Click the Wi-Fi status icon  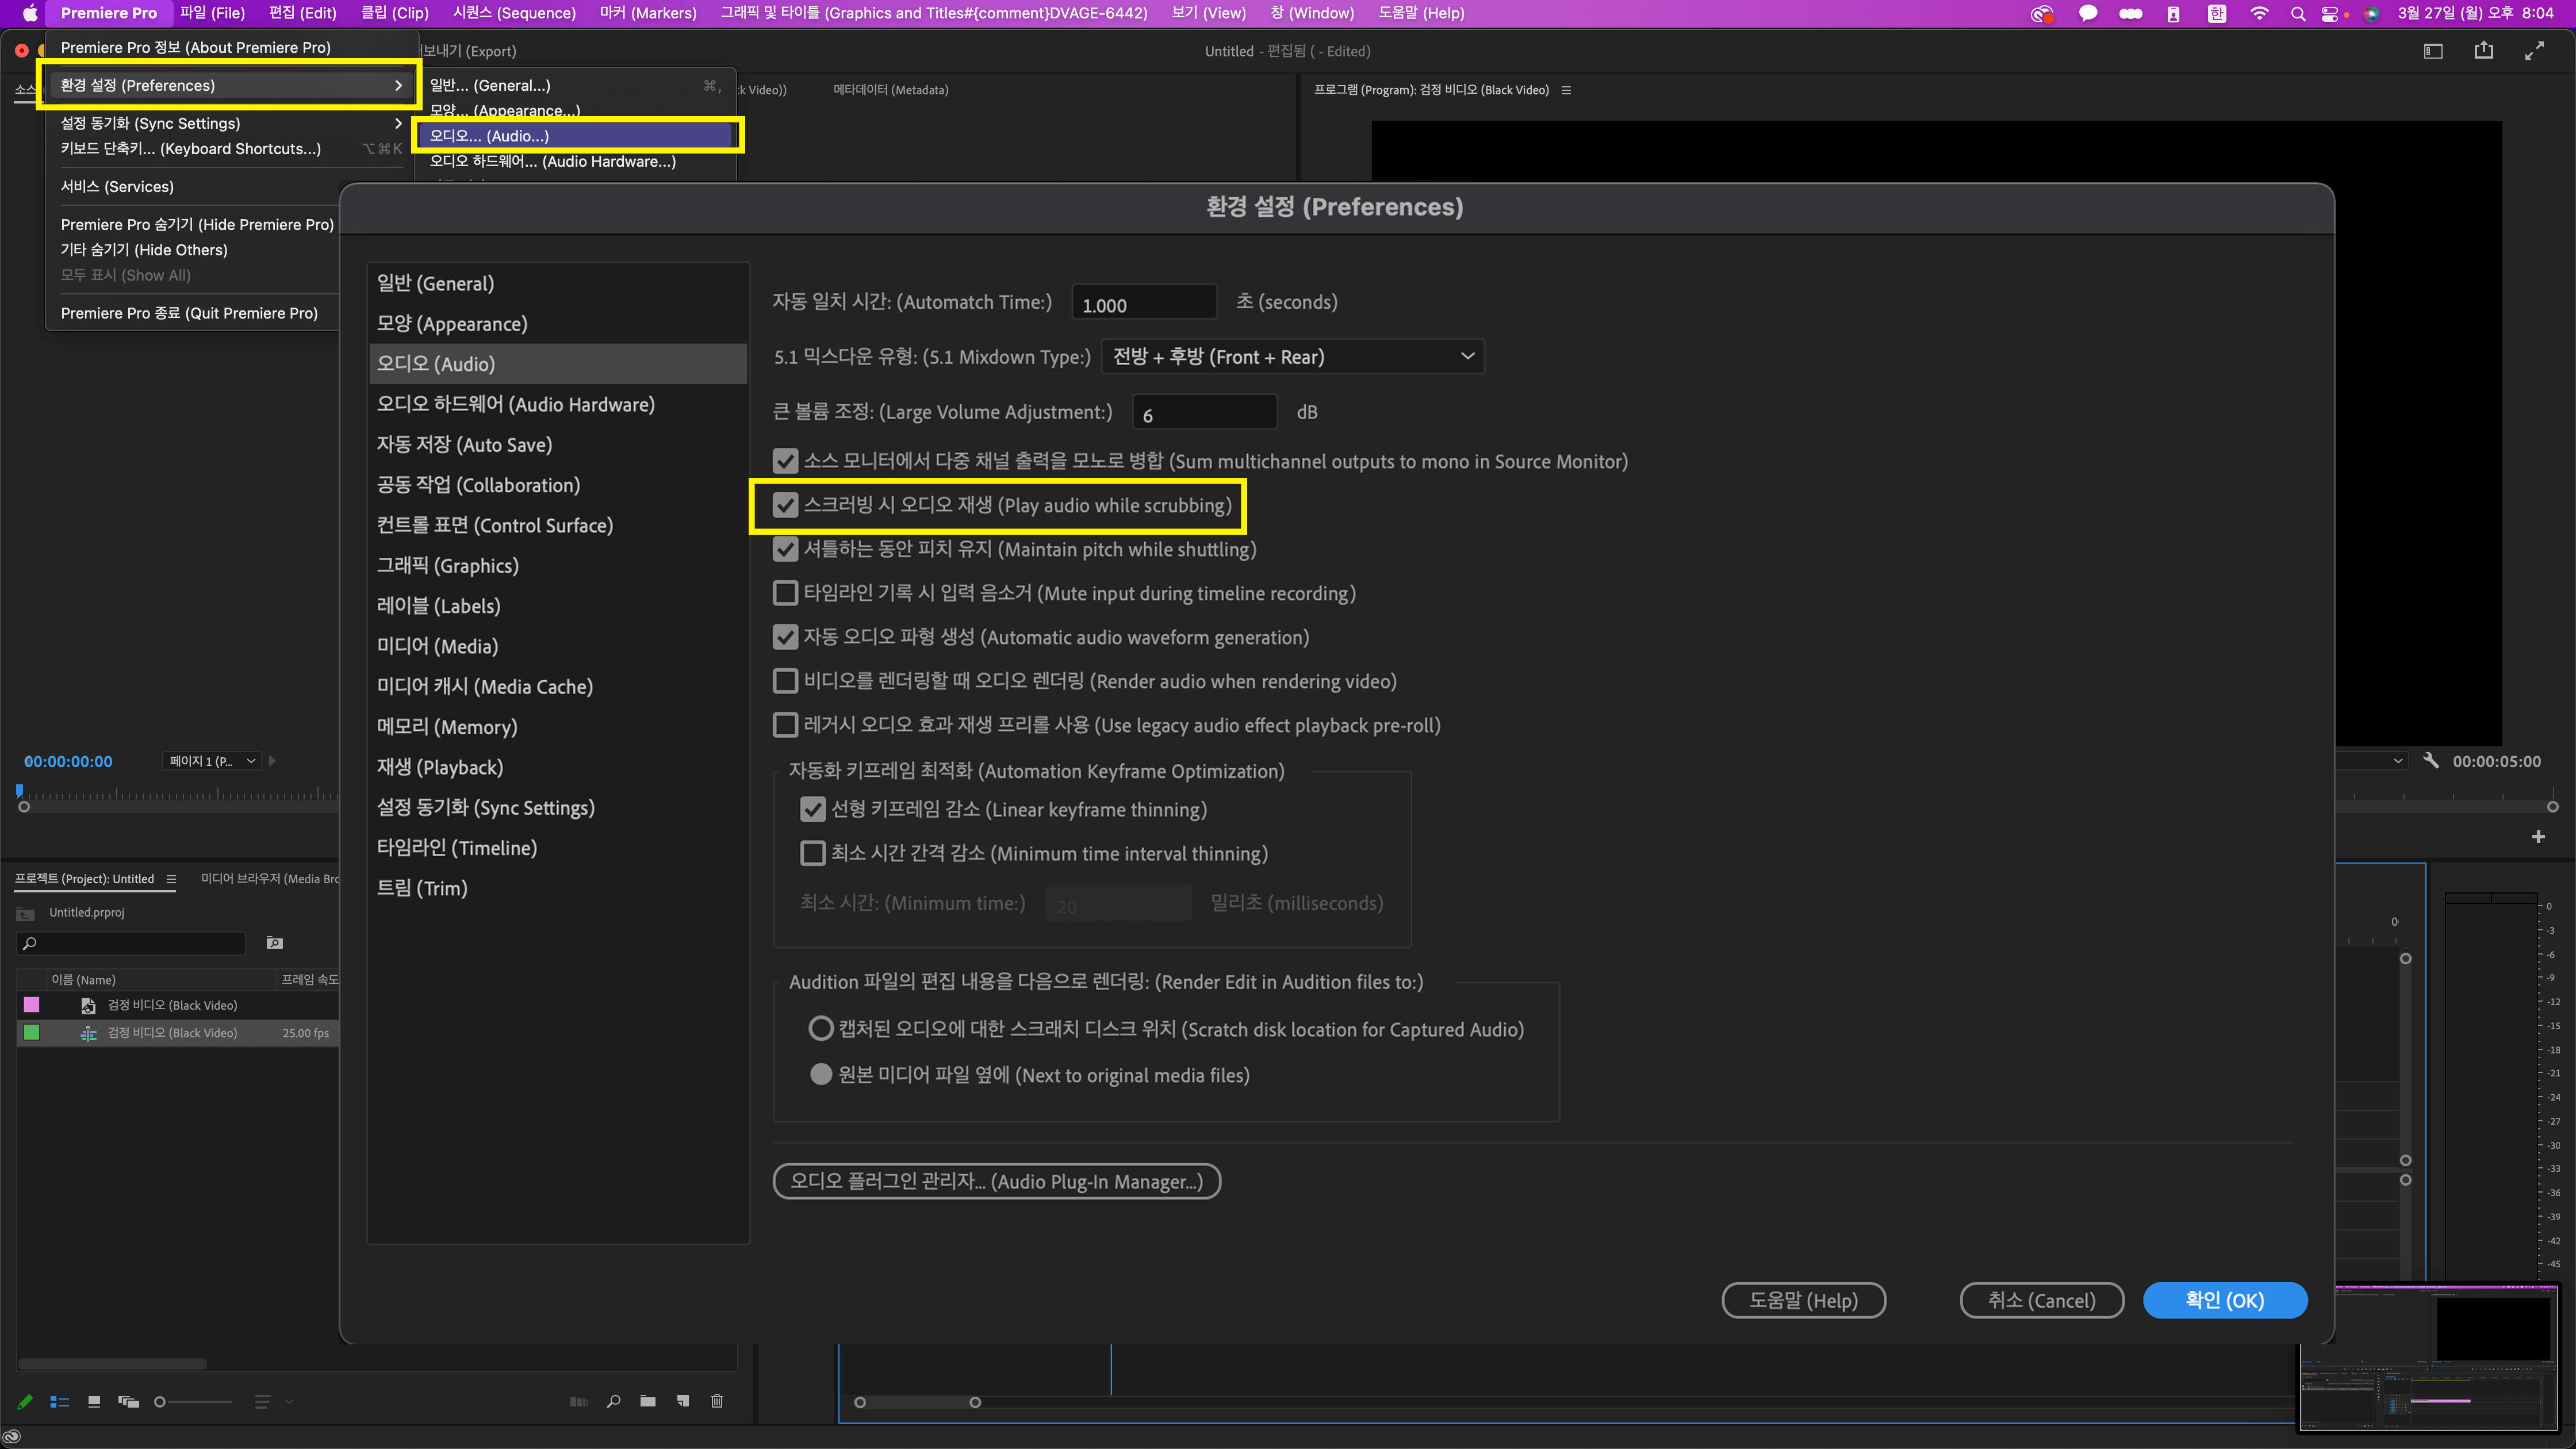coord(2259,13)
